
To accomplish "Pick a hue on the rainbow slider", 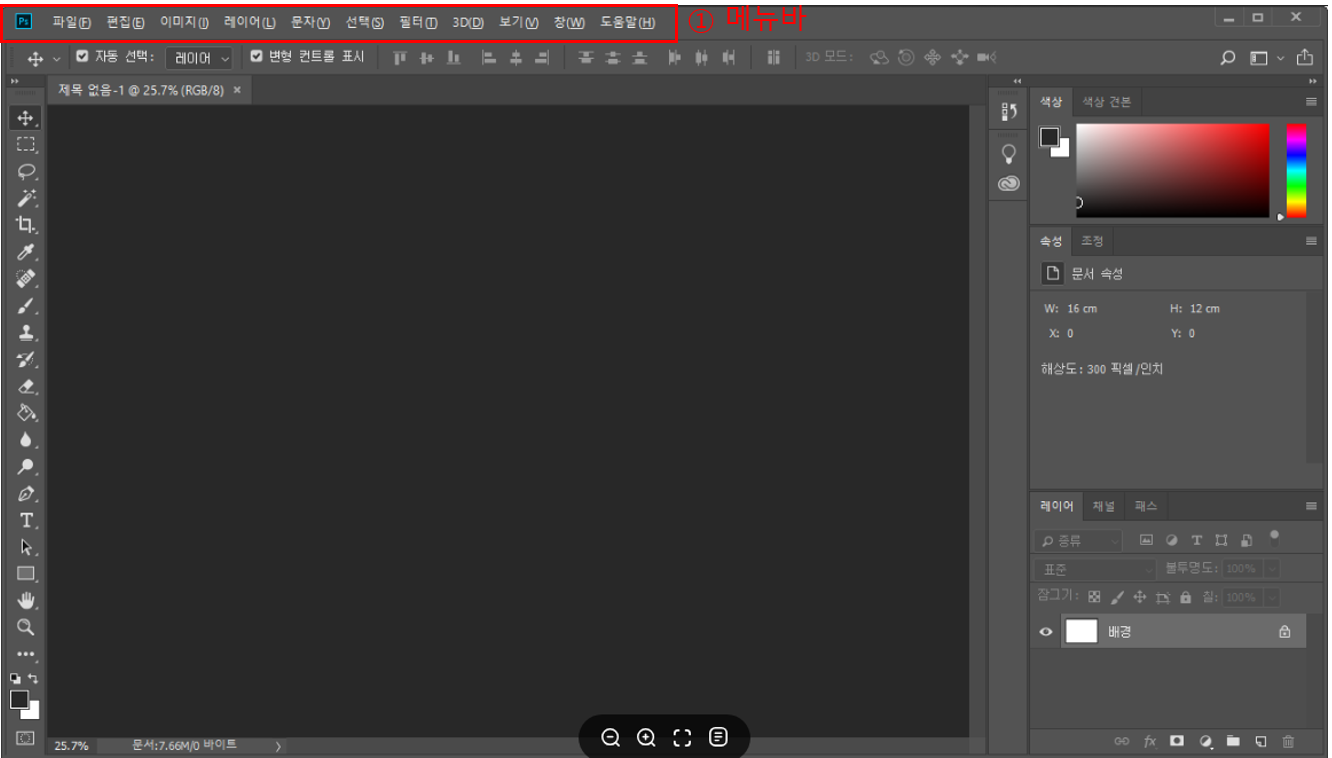I will pyautogui.click(x=1296, y=170).
